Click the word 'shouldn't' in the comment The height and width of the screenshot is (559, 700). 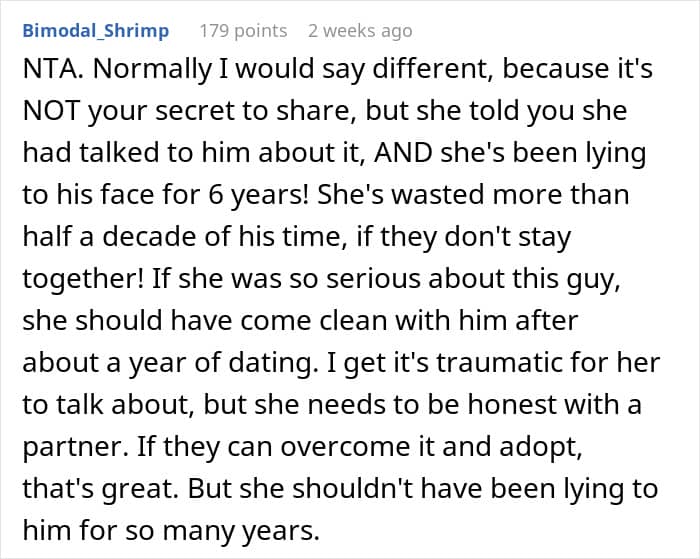pos(353,488)
